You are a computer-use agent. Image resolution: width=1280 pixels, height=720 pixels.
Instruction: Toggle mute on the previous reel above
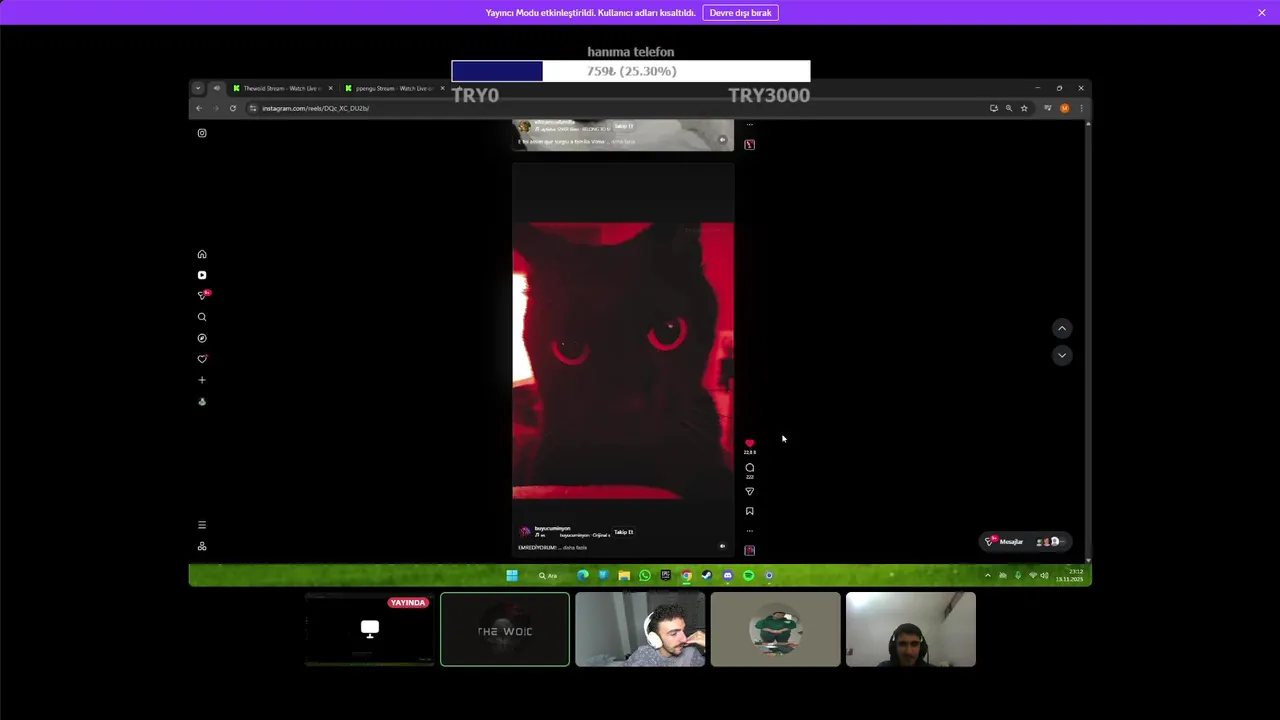click(722, 140)
